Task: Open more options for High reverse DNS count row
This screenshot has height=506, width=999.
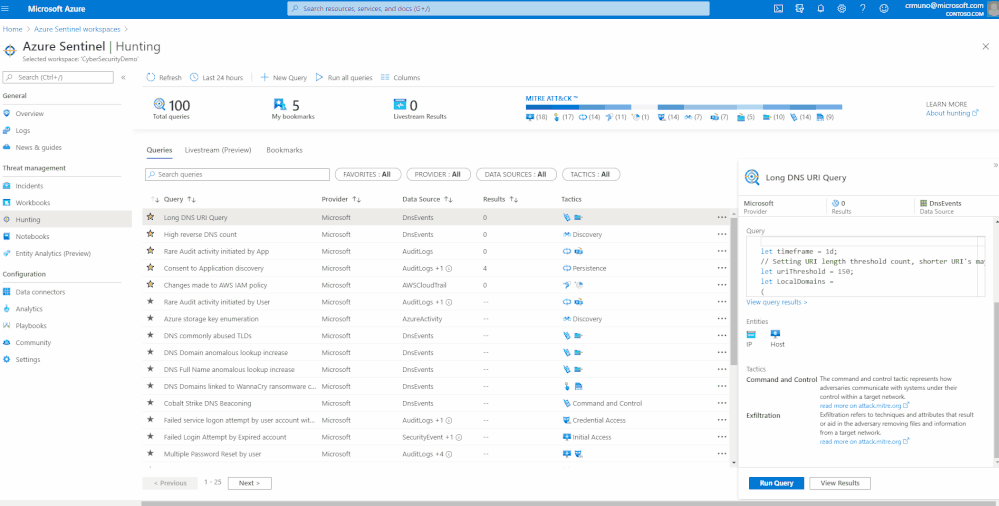Action: (721, 234)
